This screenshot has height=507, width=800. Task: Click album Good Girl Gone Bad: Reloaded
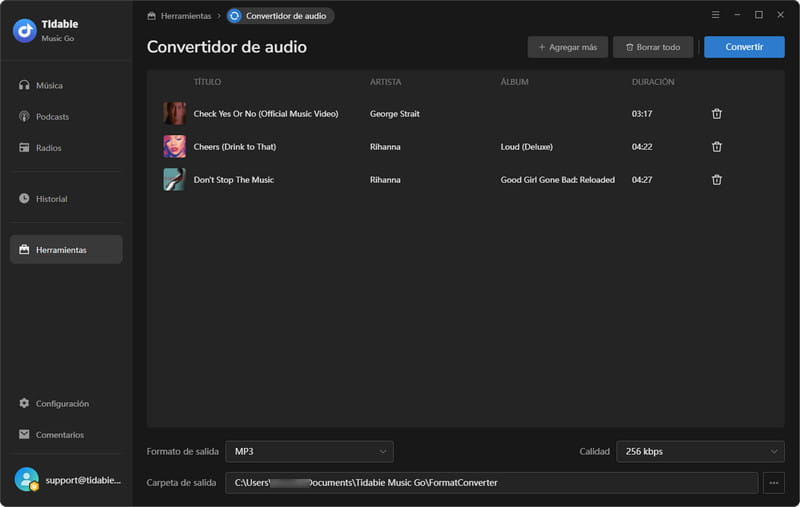tap(558, 180)
